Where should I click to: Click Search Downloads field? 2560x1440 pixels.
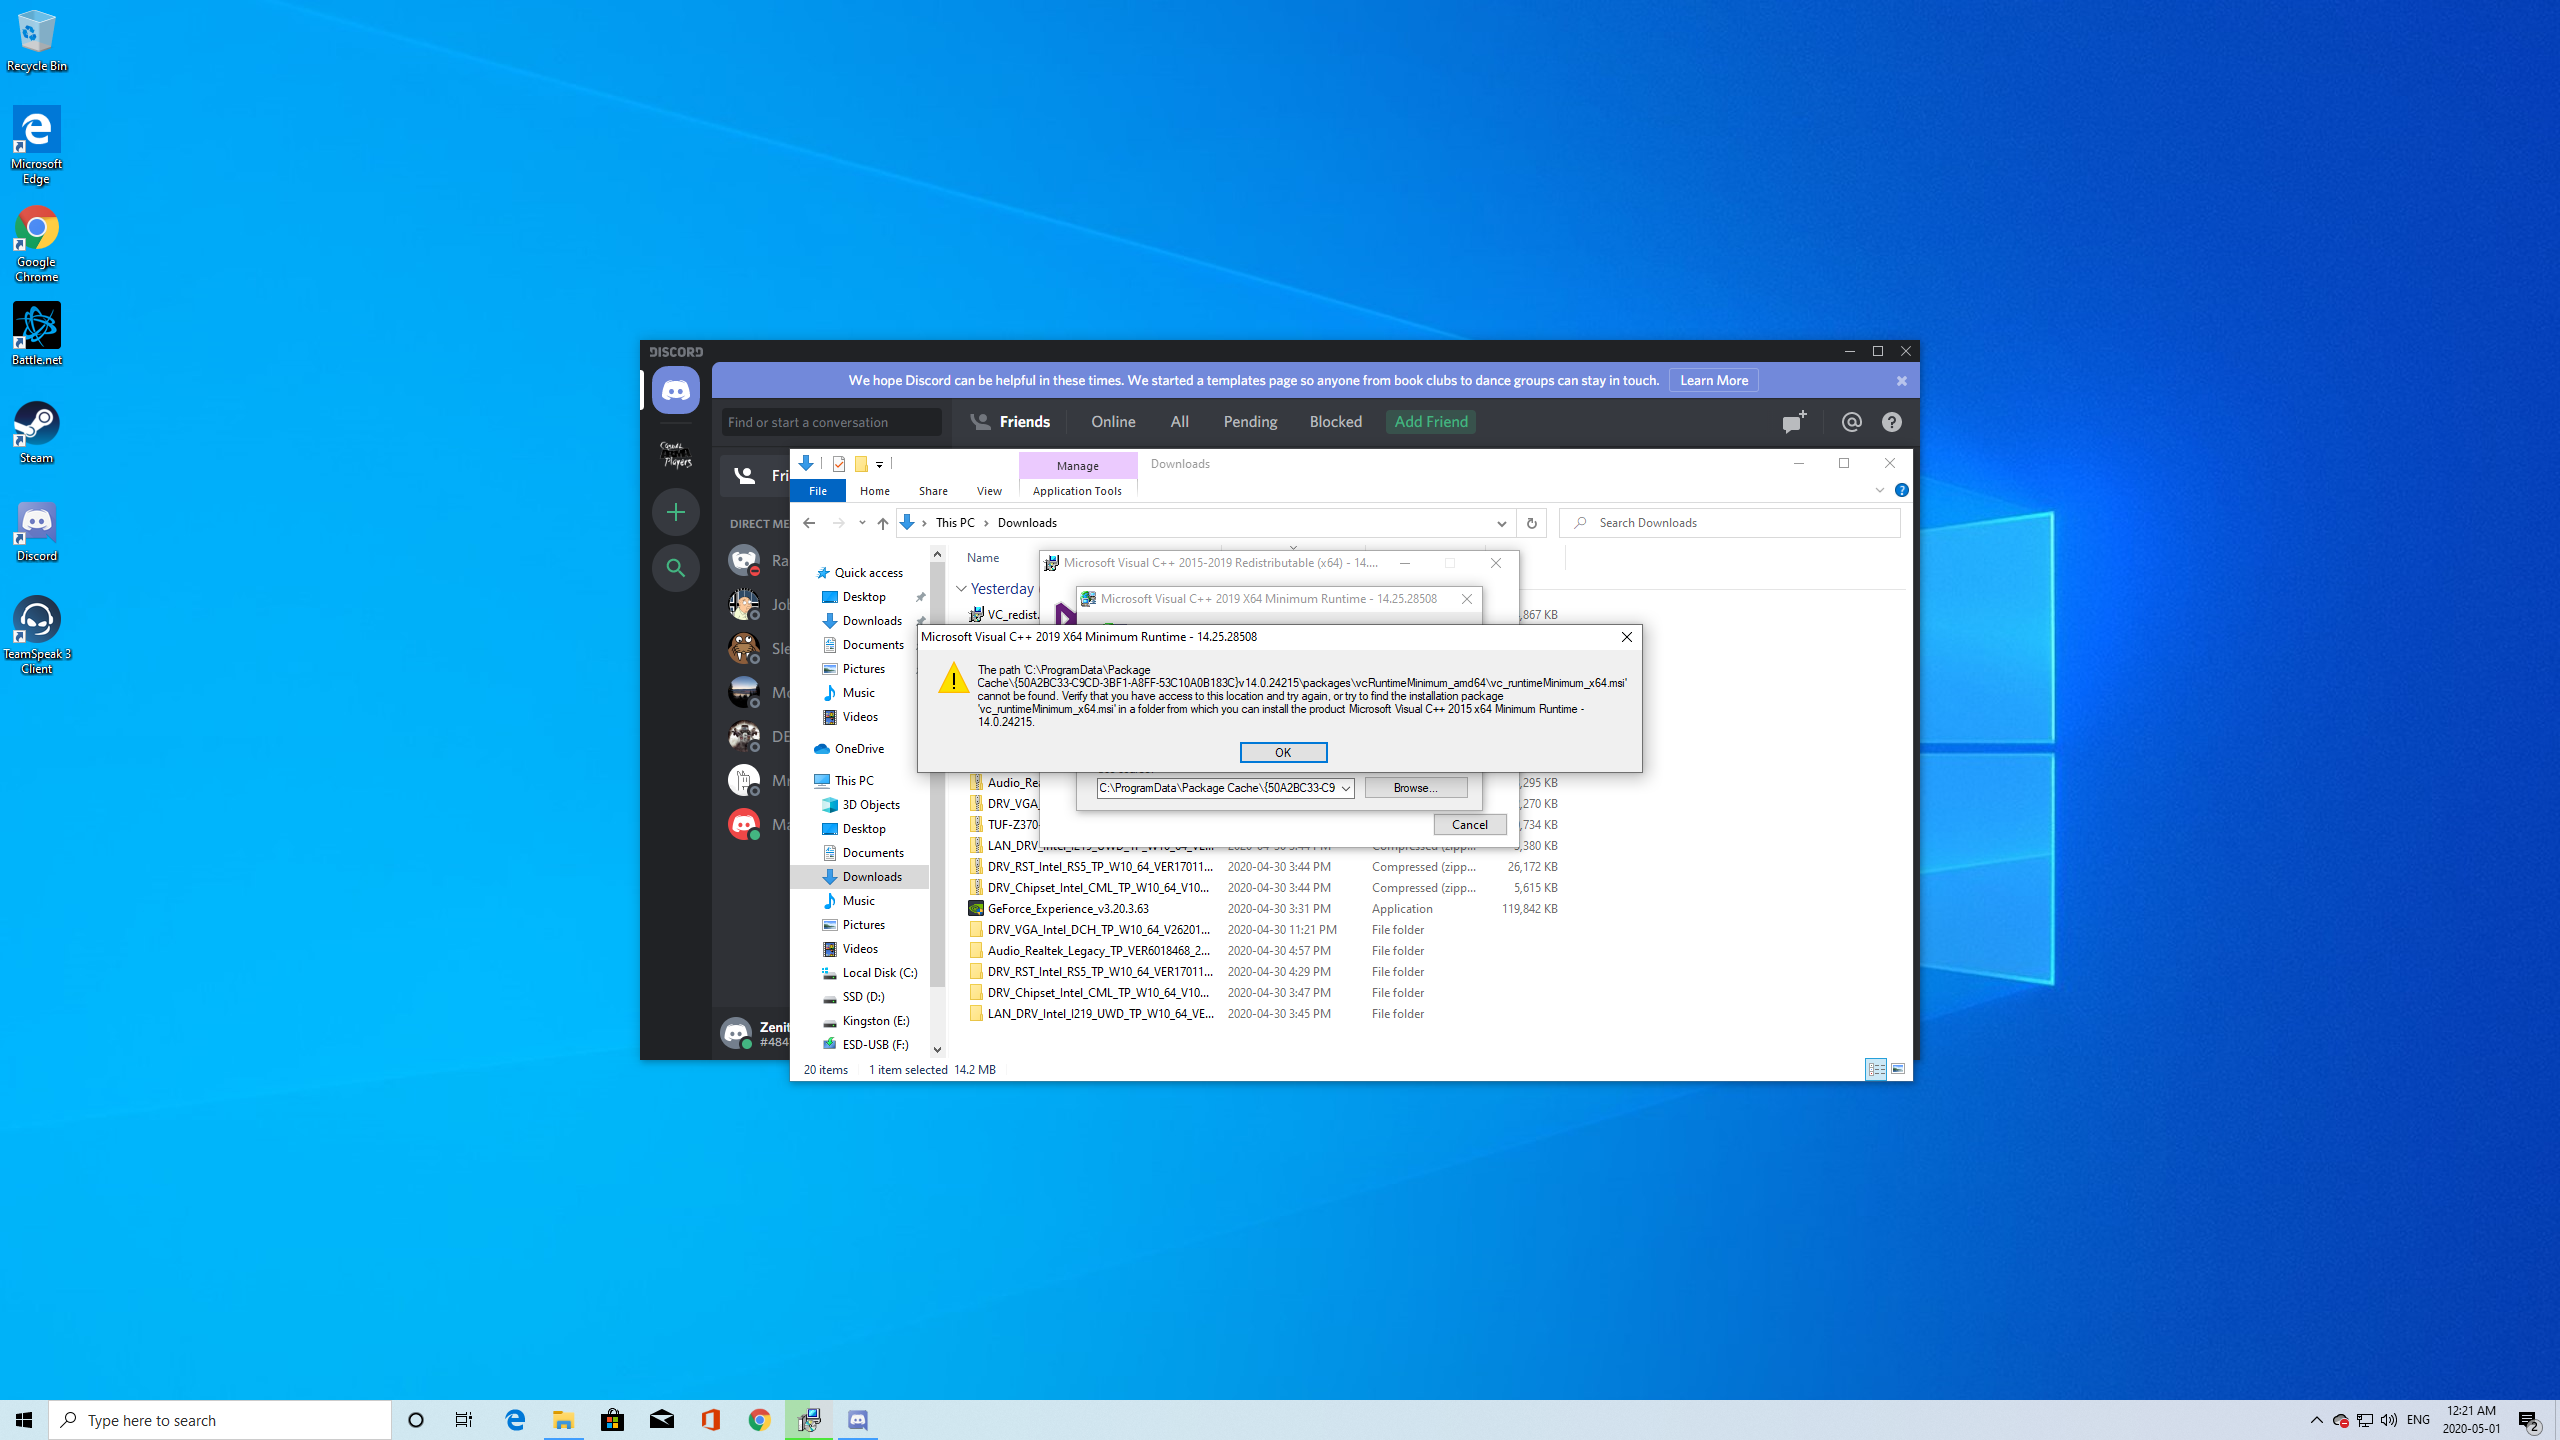tap(1730, 523)
